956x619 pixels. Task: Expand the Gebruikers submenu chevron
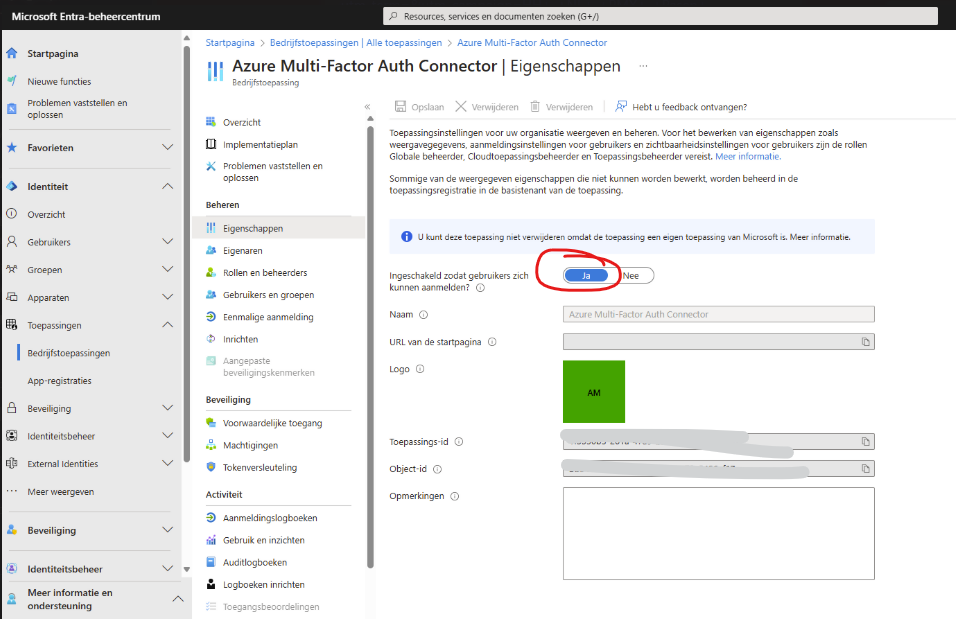168,242
